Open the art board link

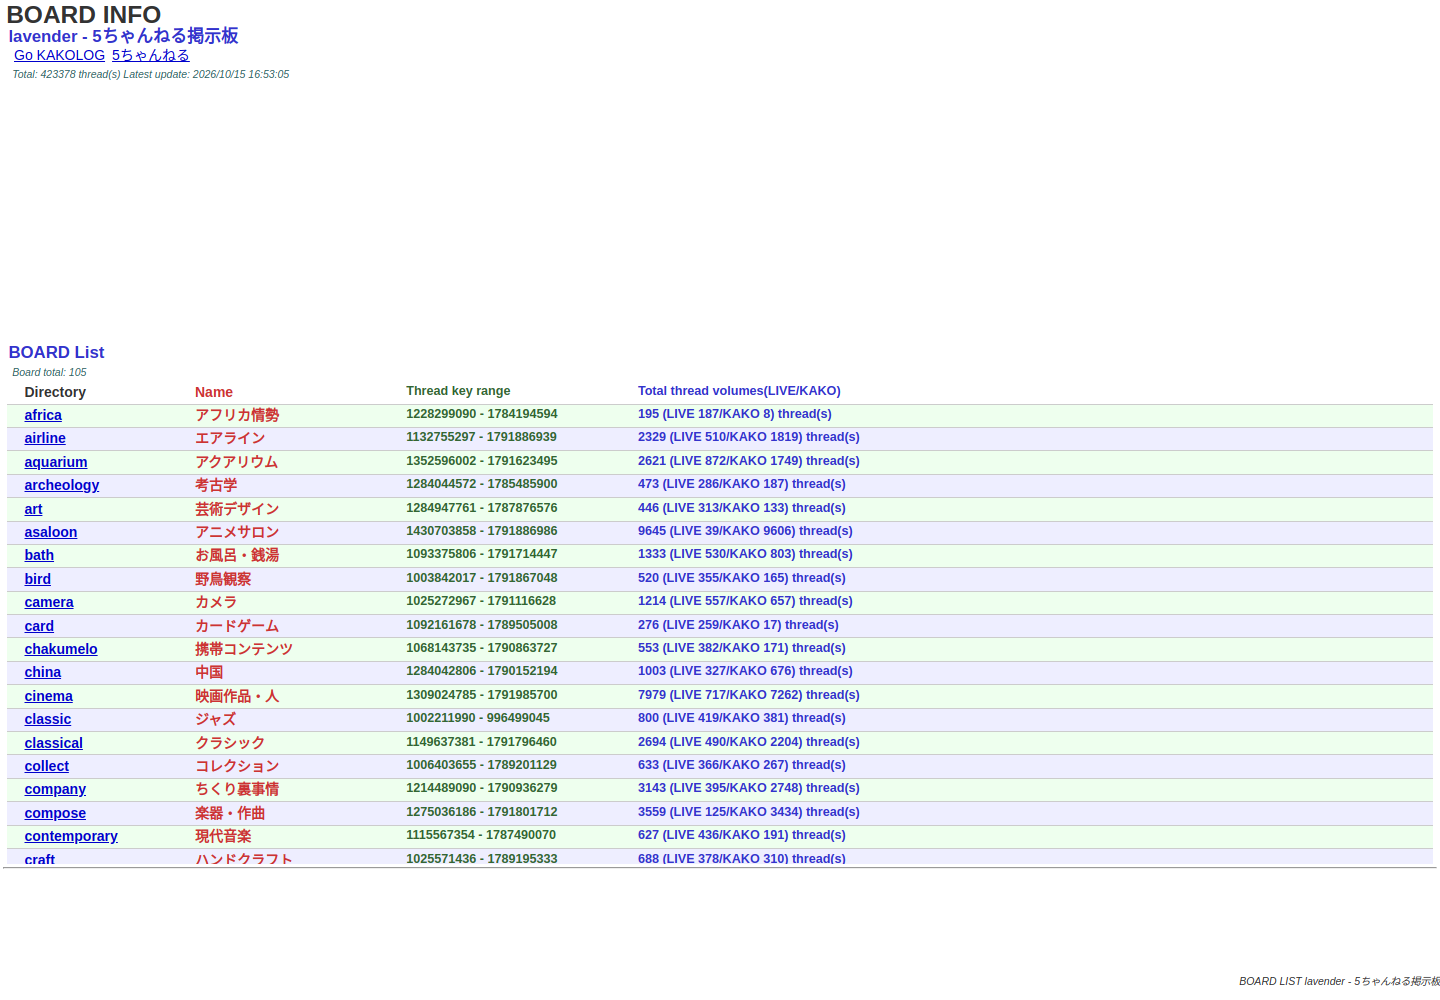tap(33, 509)
